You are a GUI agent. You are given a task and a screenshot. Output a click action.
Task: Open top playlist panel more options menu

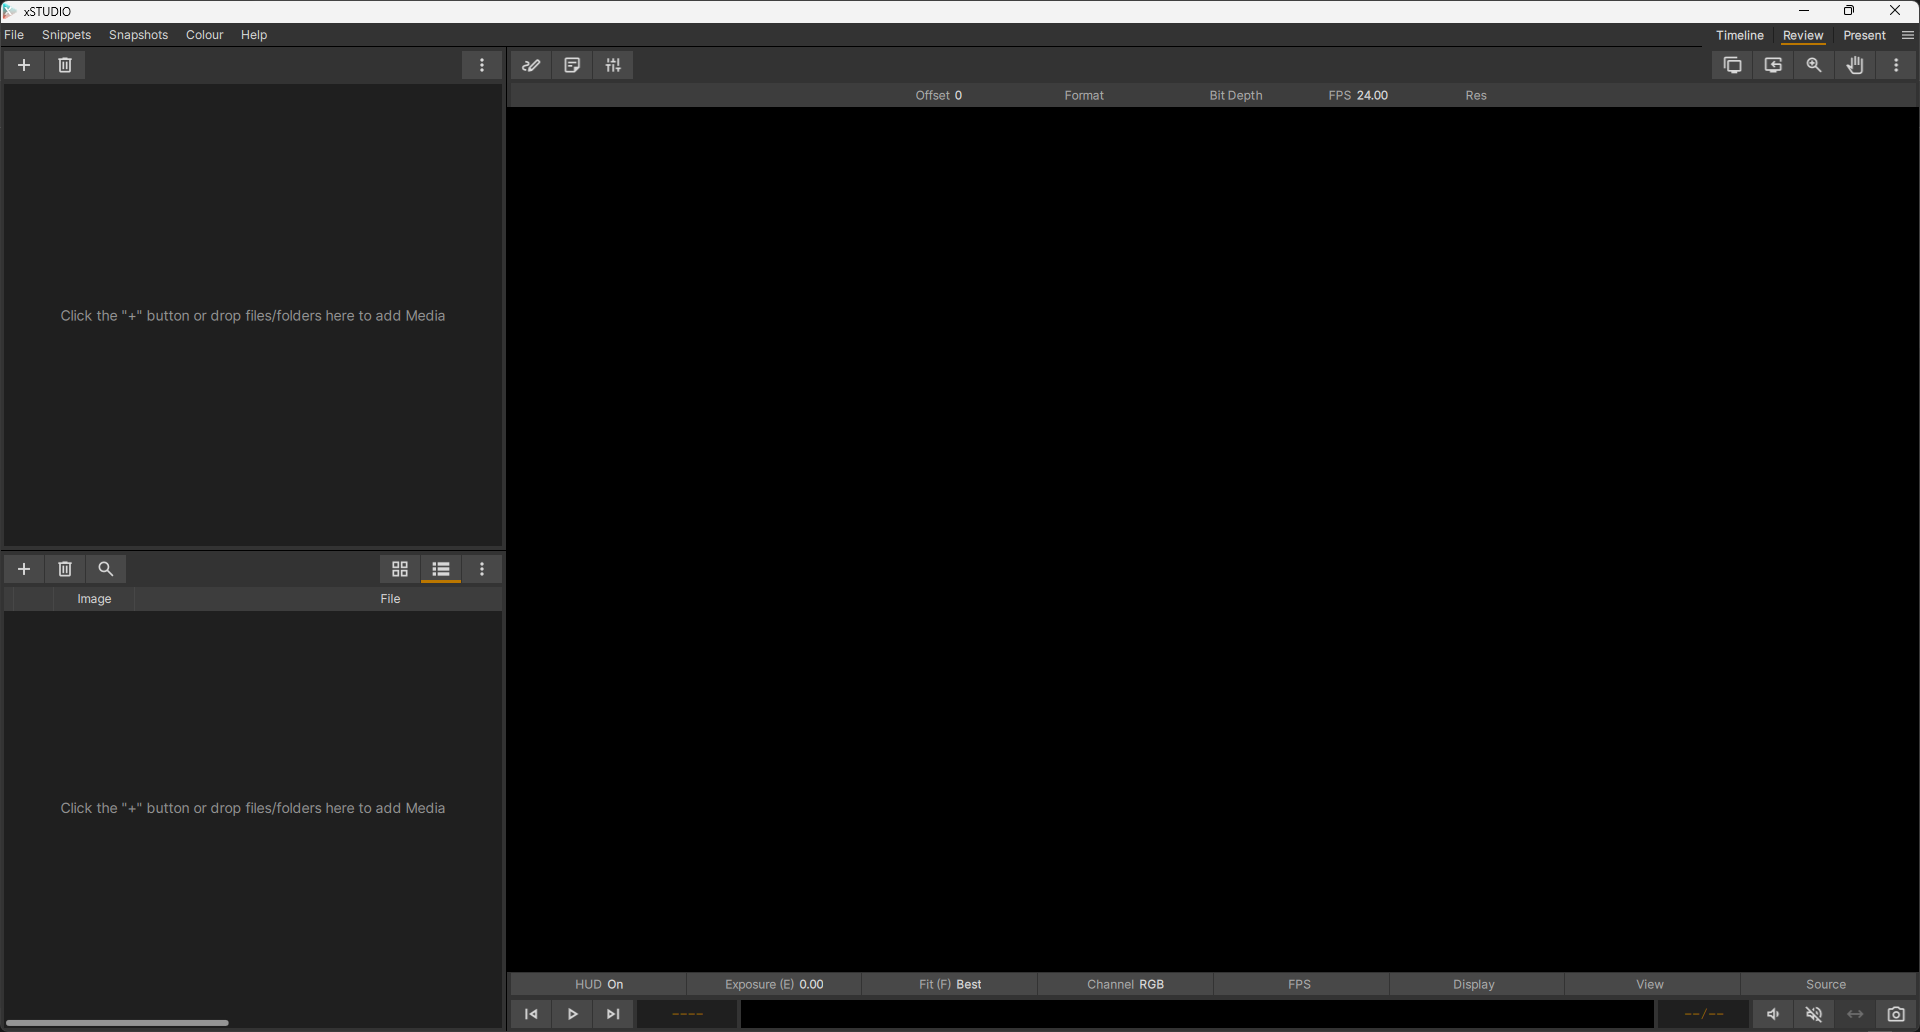pos(482,65)
